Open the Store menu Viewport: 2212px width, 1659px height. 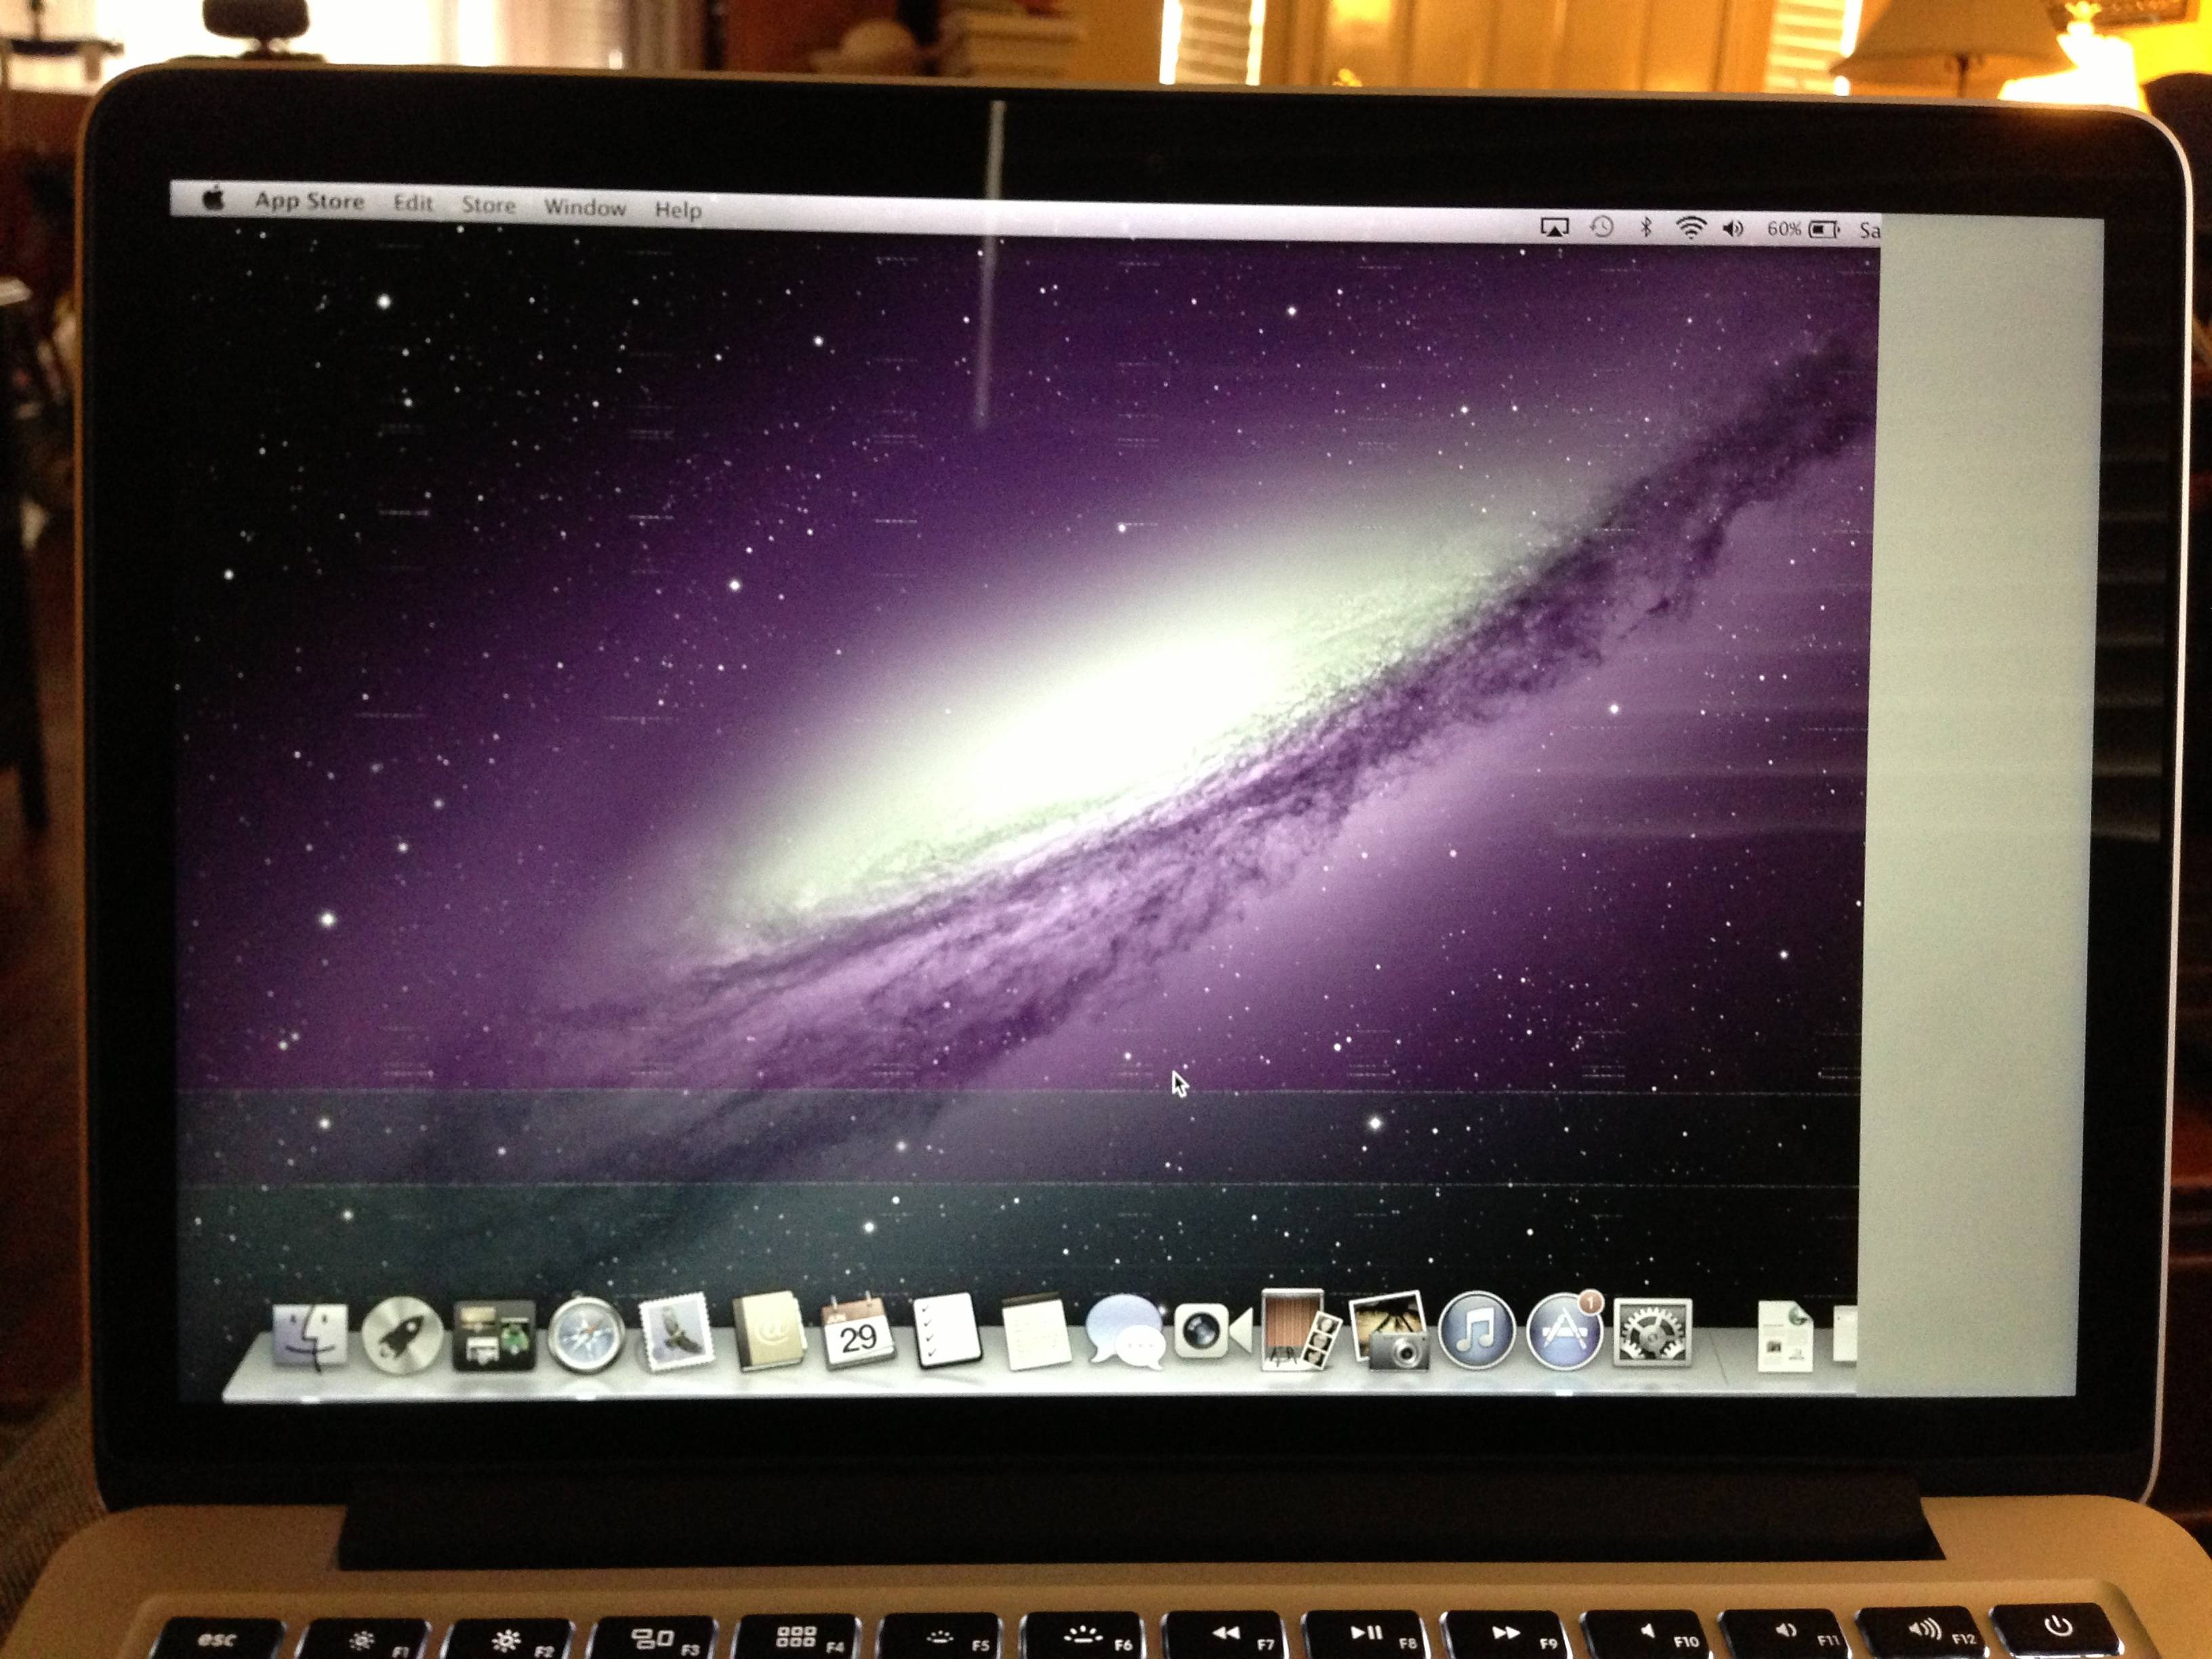(488, 205)
